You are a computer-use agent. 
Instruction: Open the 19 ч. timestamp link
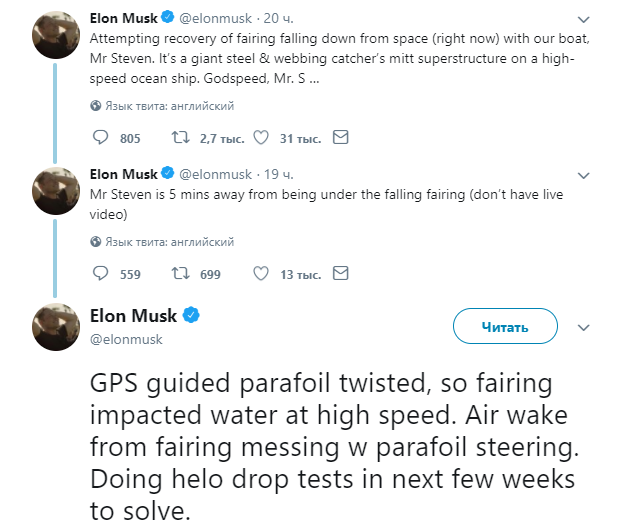(277, 174)
